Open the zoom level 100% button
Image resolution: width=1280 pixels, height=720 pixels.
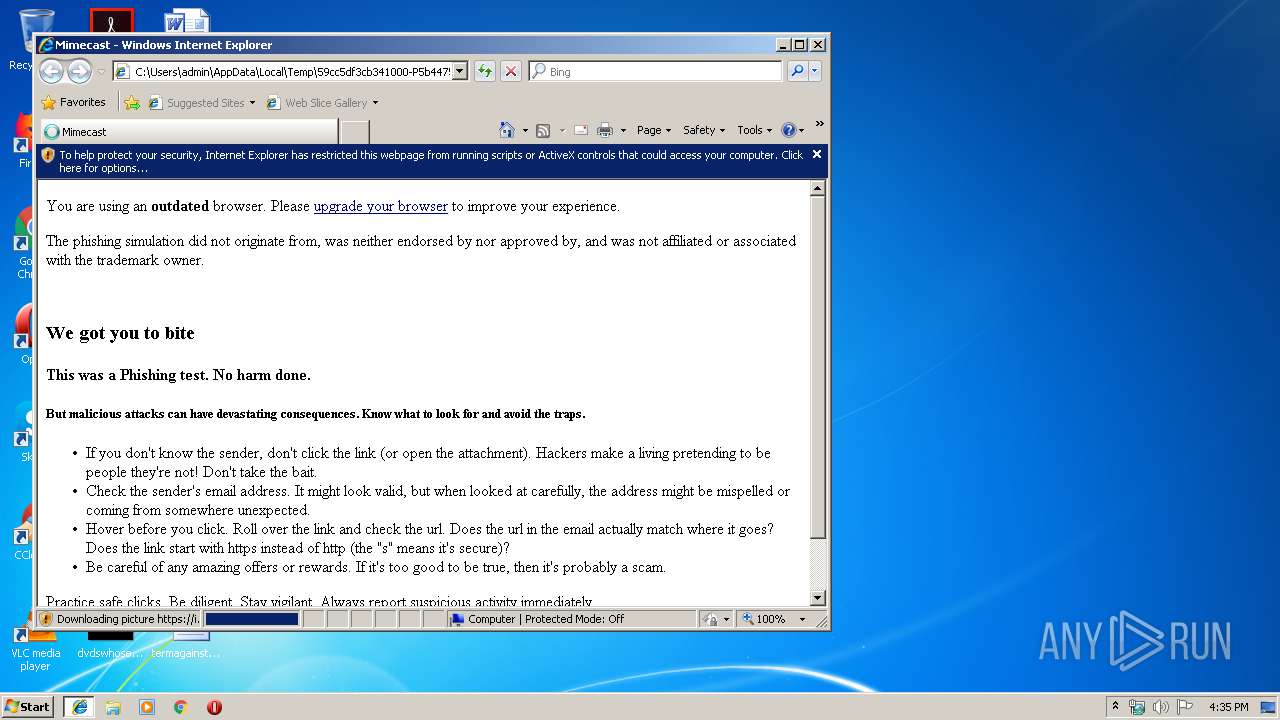[764, 619]
